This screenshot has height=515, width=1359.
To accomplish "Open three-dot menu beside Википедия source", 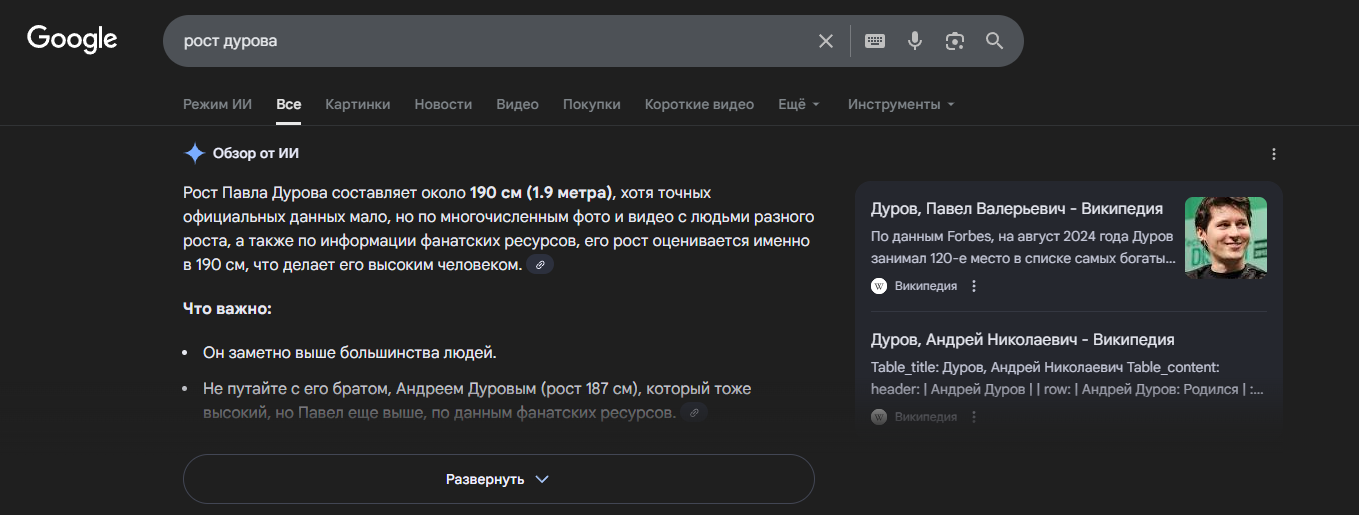I will pyautogui.click(x=974, y=286).
